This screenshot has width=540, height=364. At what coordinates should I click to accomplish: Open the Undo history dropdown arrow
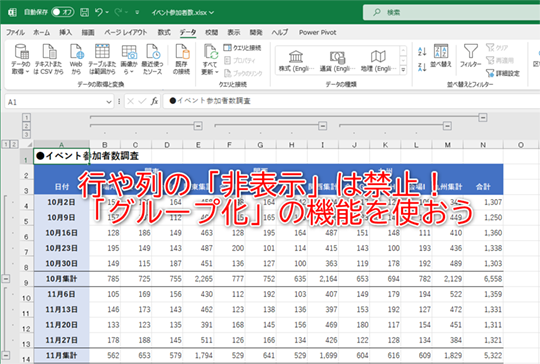pyautogui.click(x=107, y=12)
